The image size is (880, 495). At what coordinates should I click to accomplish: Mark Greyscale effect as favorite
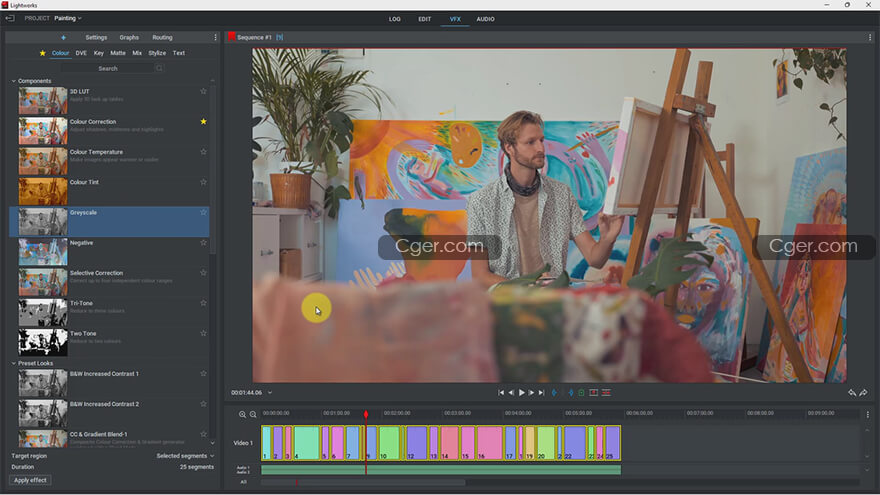click(x=204, y=212)
